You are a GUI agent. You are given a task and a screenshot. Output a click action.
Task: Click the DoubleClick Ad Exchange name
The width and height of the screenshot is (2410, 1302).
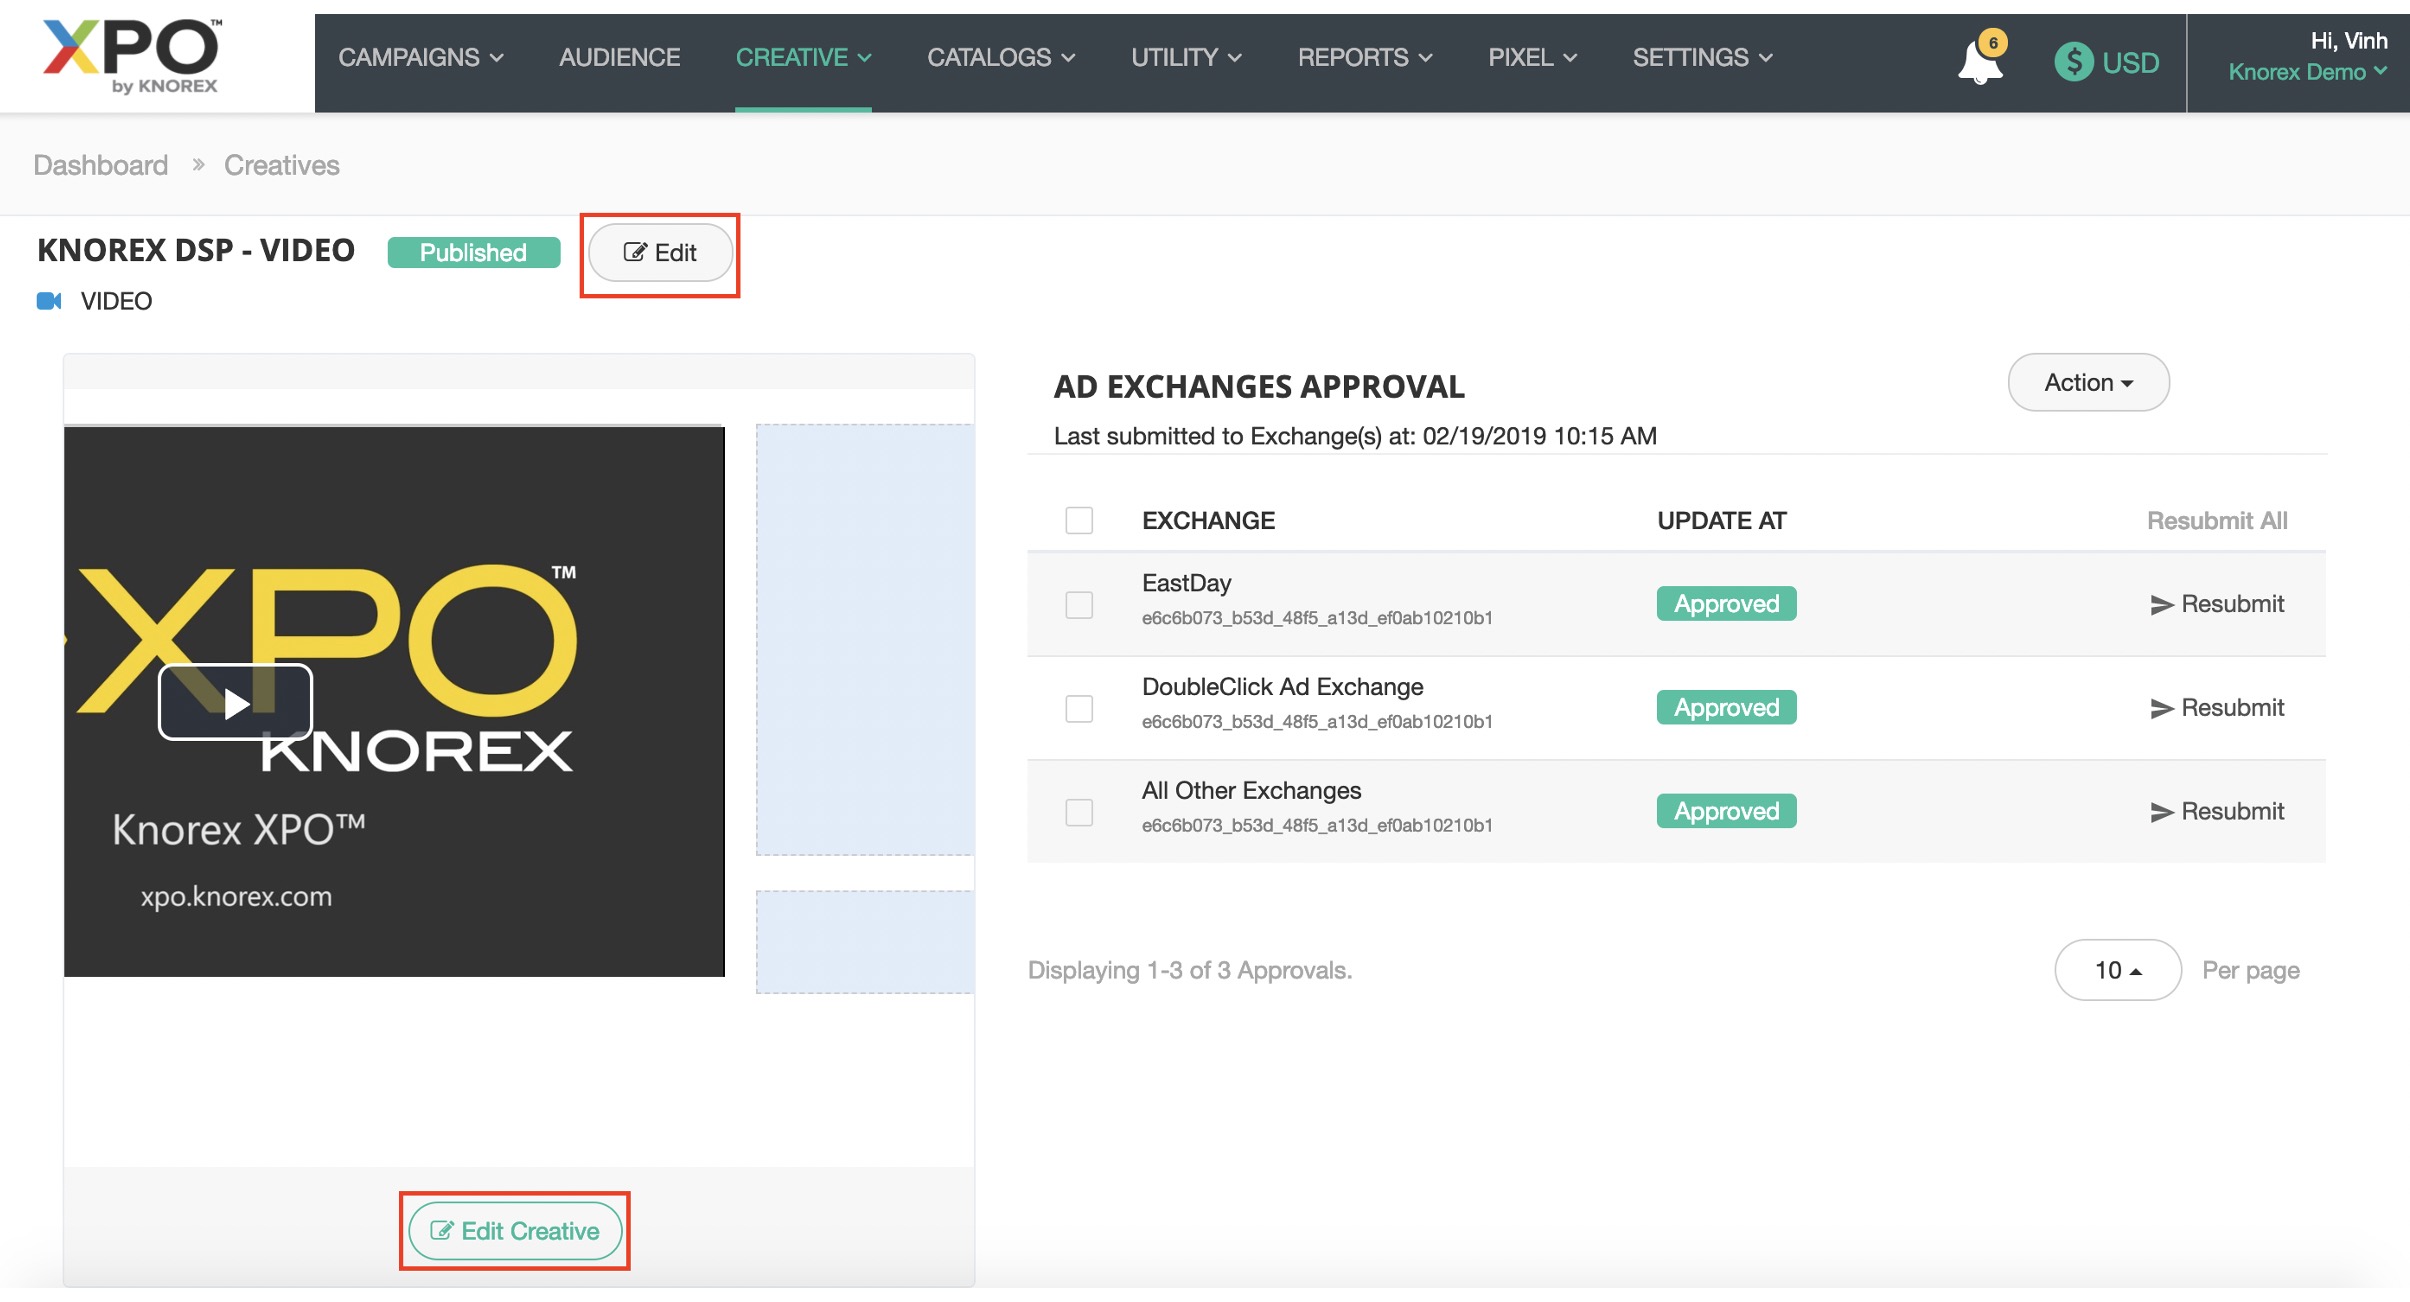[1282, 687]
